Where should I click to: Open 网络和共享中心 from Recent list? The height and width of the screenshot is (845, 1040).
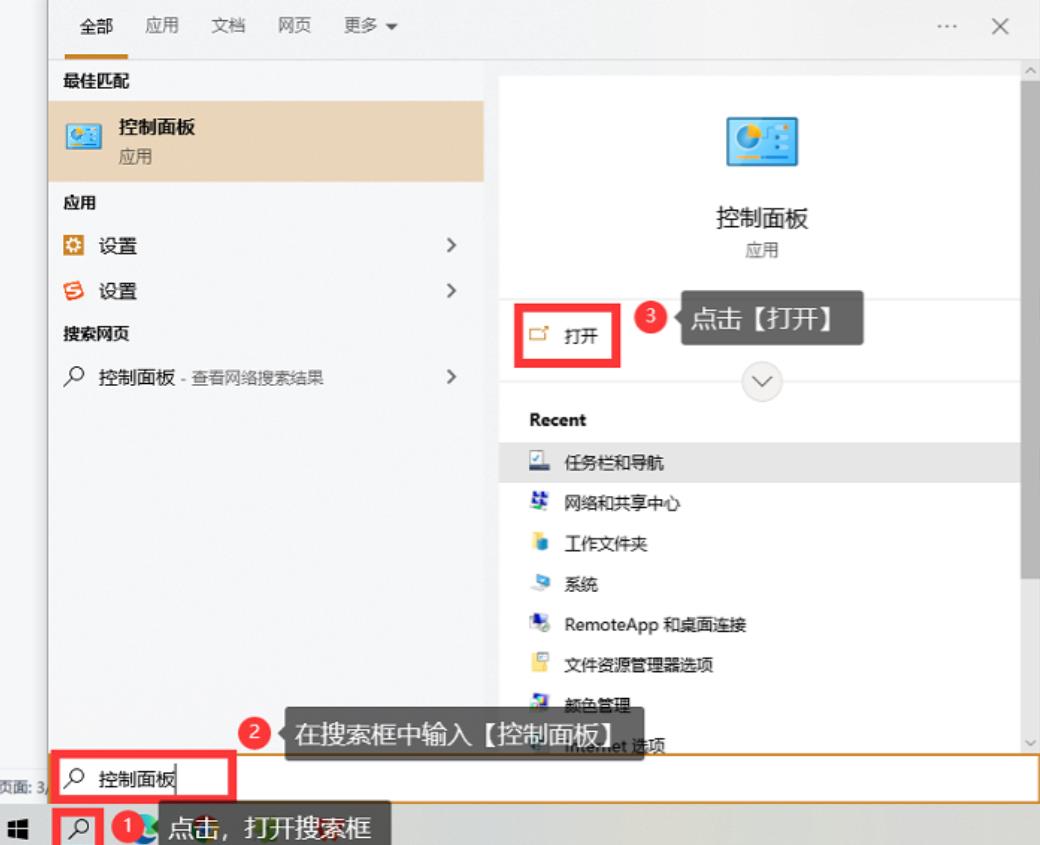[759, 503]
